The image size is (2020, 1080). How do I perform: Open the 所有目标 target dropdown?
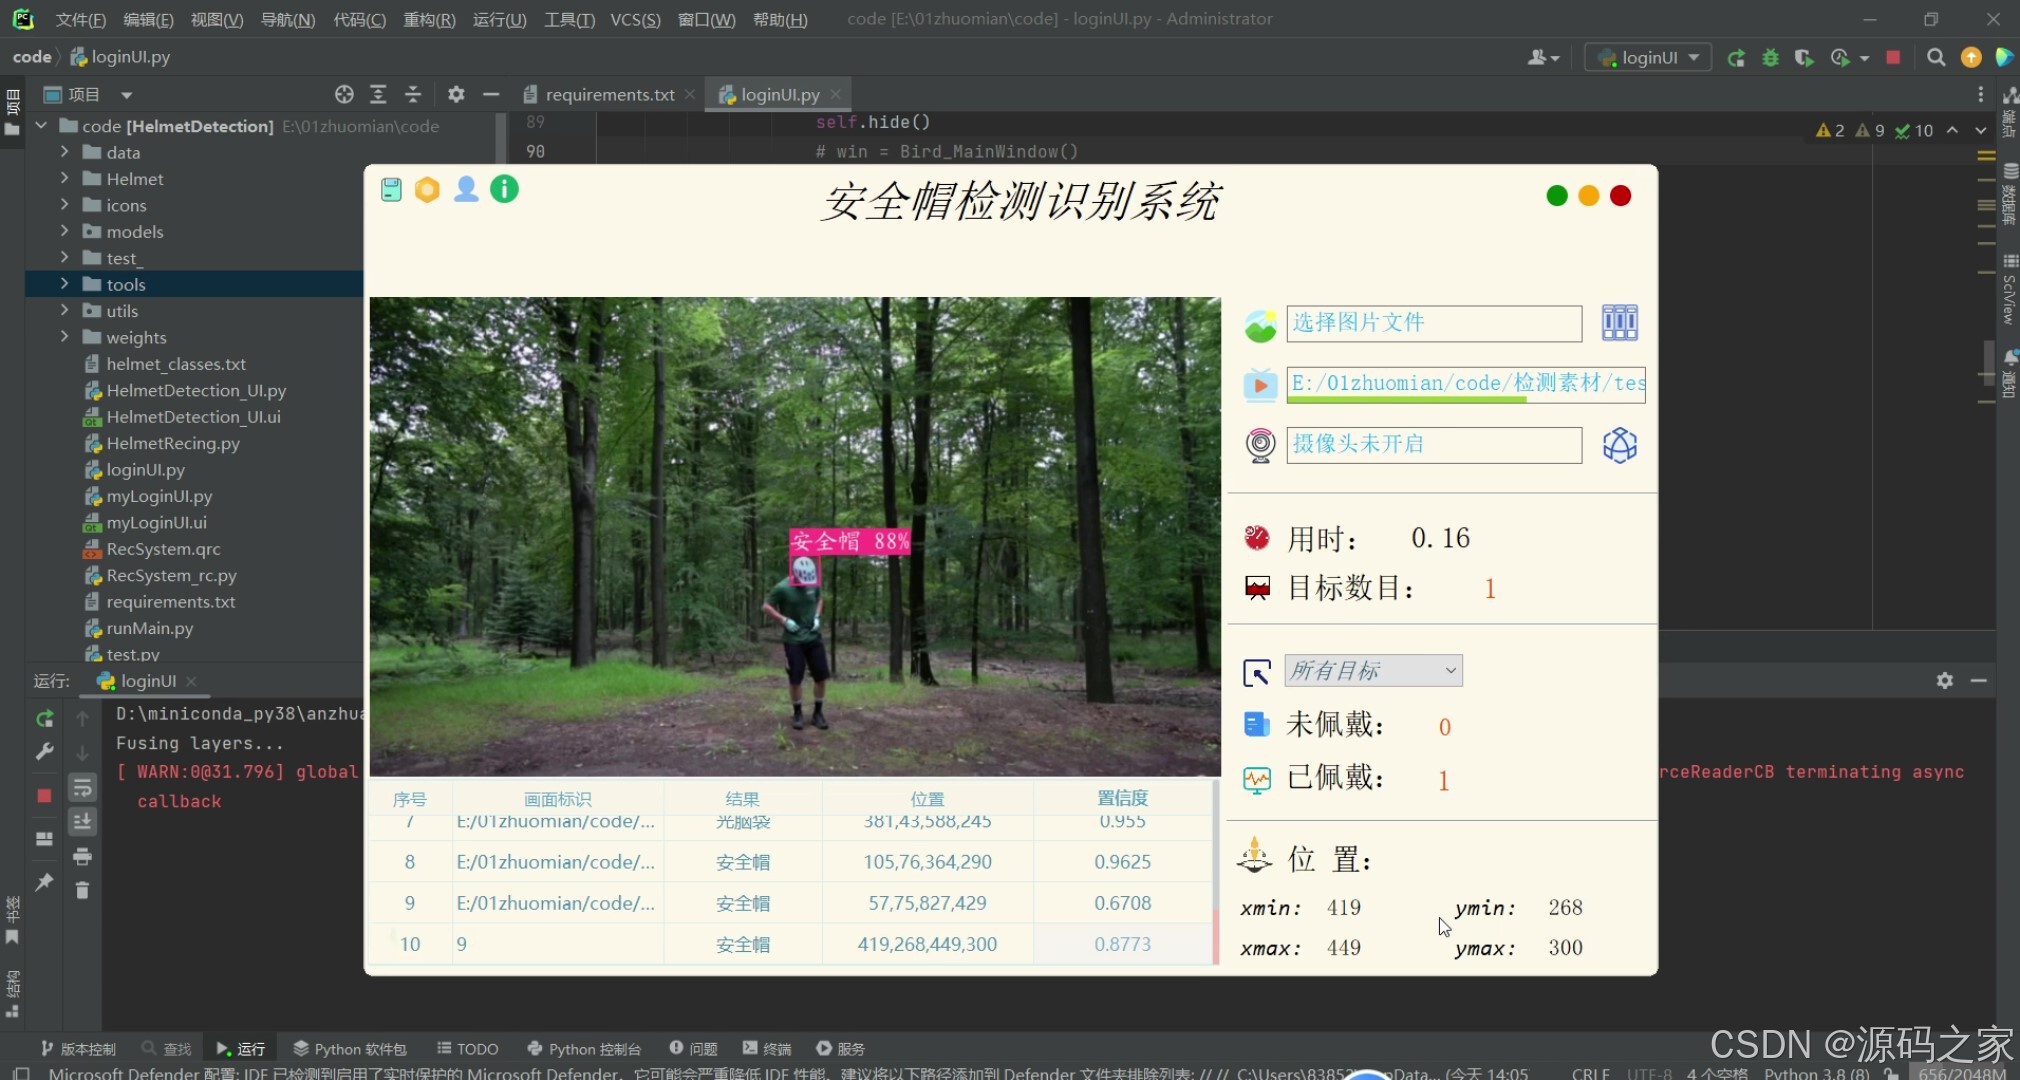[x=1373, y=671]
